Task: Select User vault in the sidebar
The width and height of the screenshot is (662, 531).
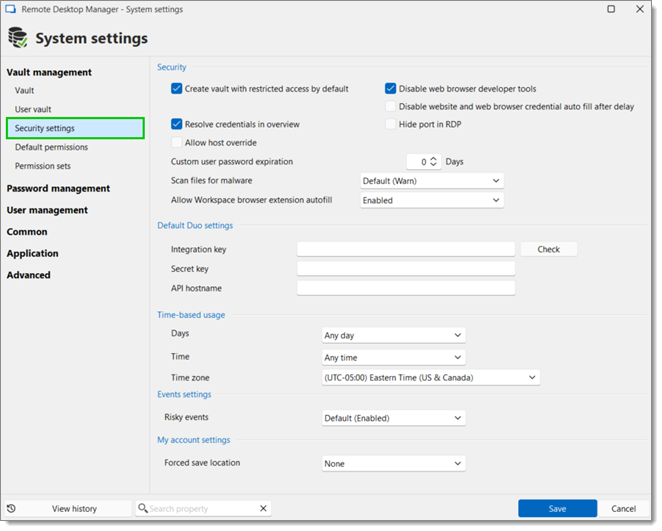Action: (x=33, y=109)
